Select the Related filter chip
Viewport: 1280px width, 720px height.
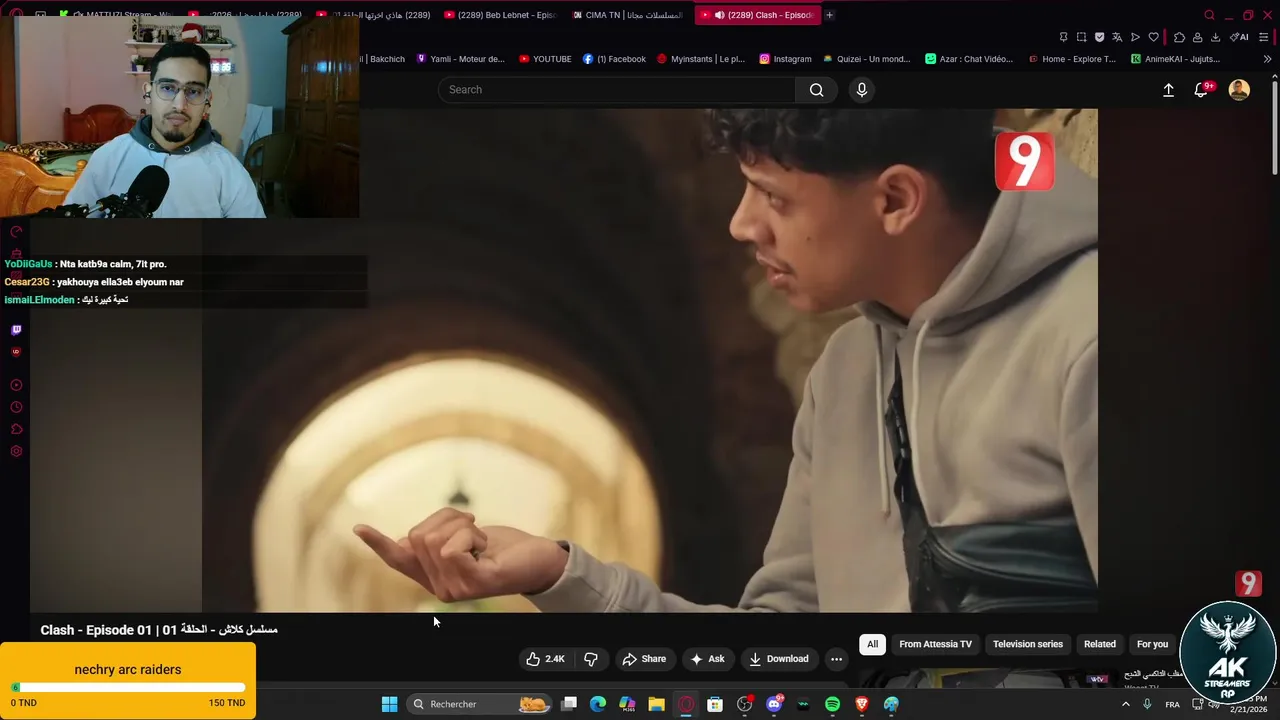(x=1100, y=644)
